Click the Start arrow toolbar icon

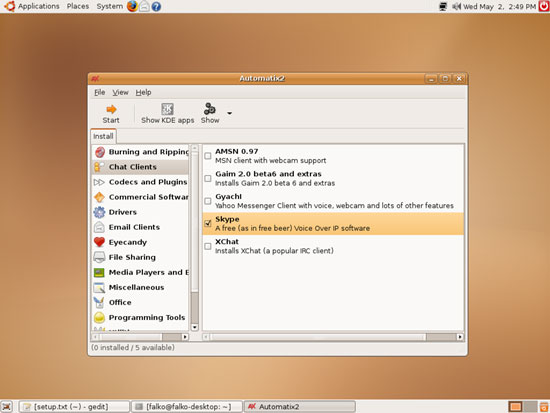click(111, 109)
